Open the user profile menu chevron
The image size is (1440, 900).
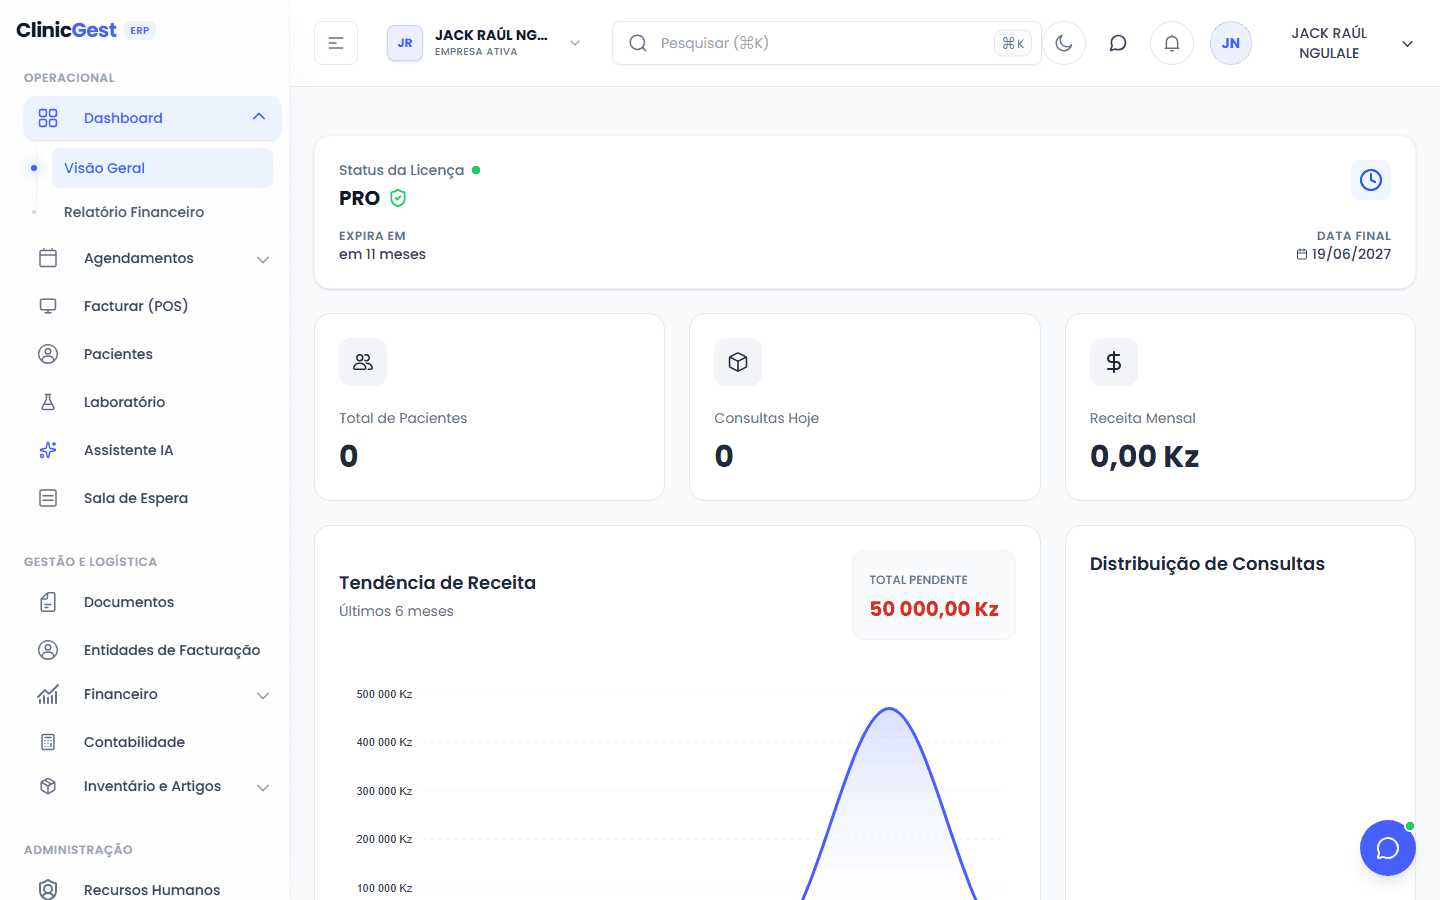pyautogui.click(x=1407, y=43)
